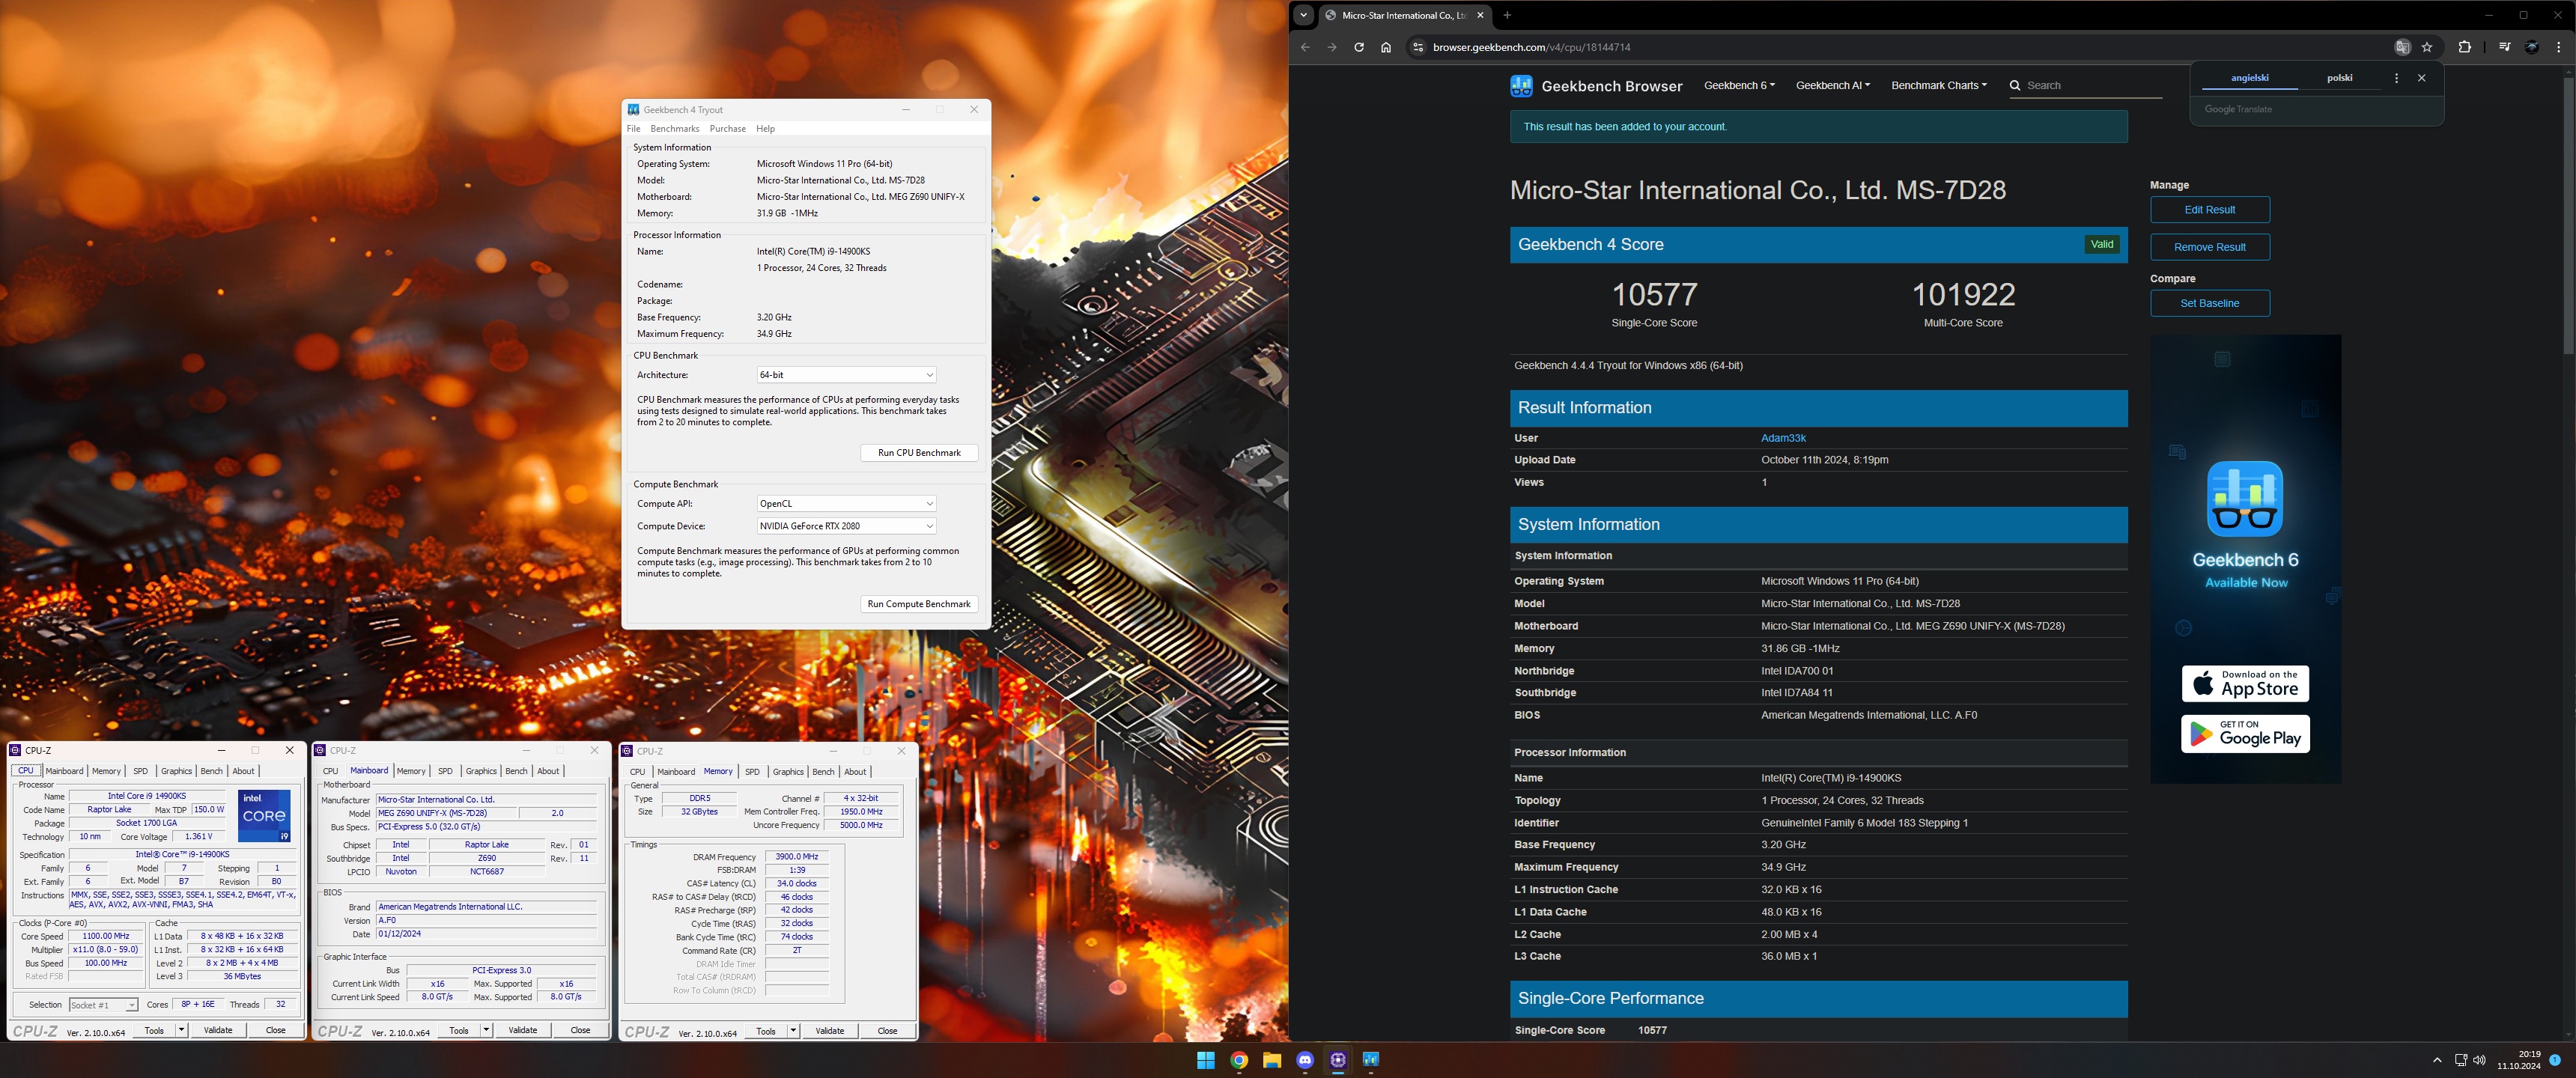This screenshot has width=2576, height=1078.
Task: Close the Google Translate popup
Action: pos(2421,78)
